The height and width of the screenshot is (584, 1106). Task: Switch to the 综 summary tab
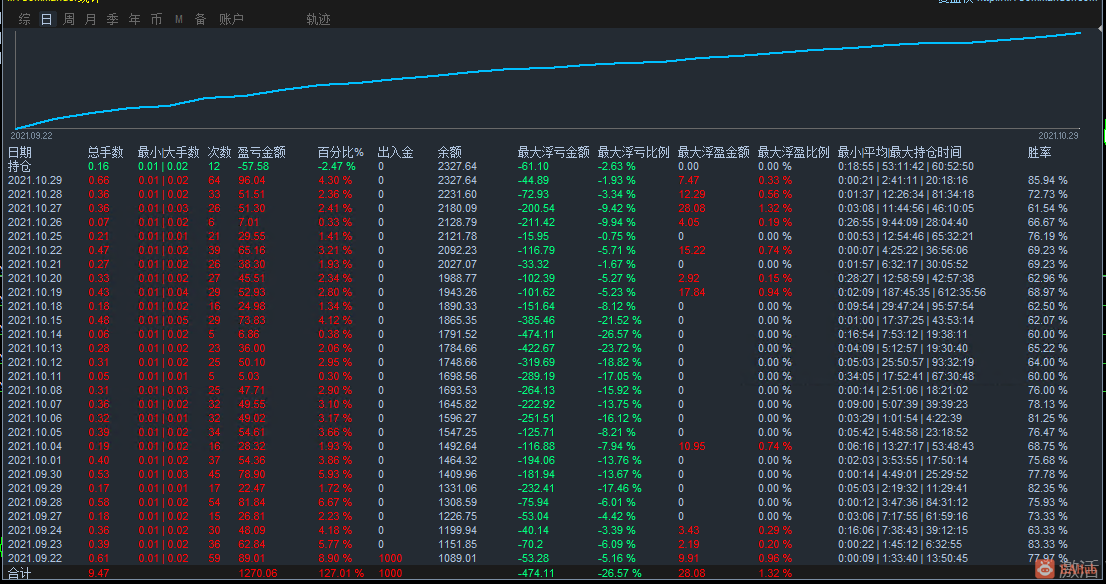[25, 20]
